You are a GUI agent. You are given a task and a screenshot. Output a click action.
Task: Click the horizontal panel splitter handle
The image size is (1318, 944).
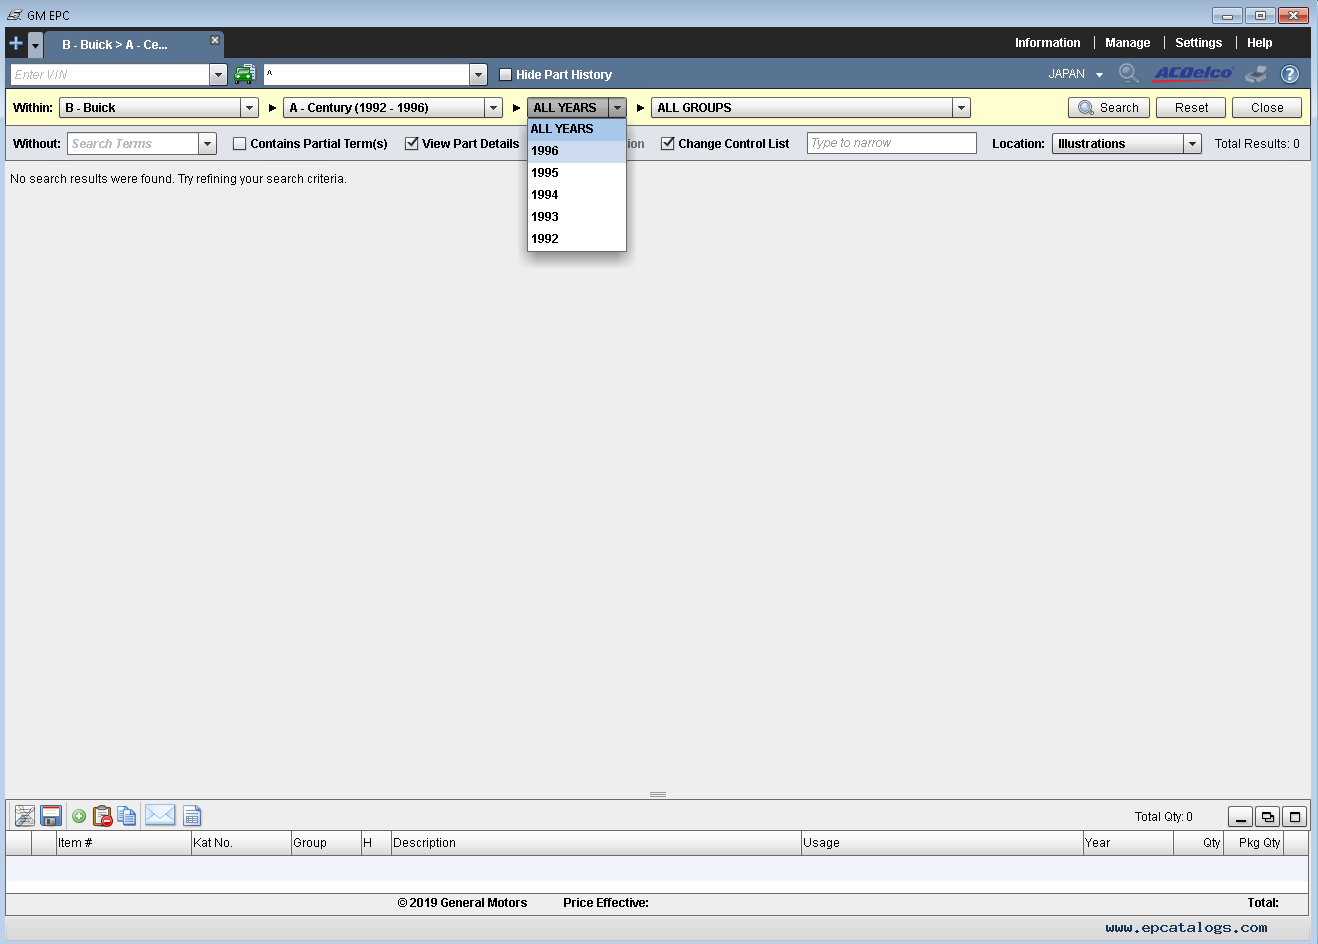coord(658,794)
